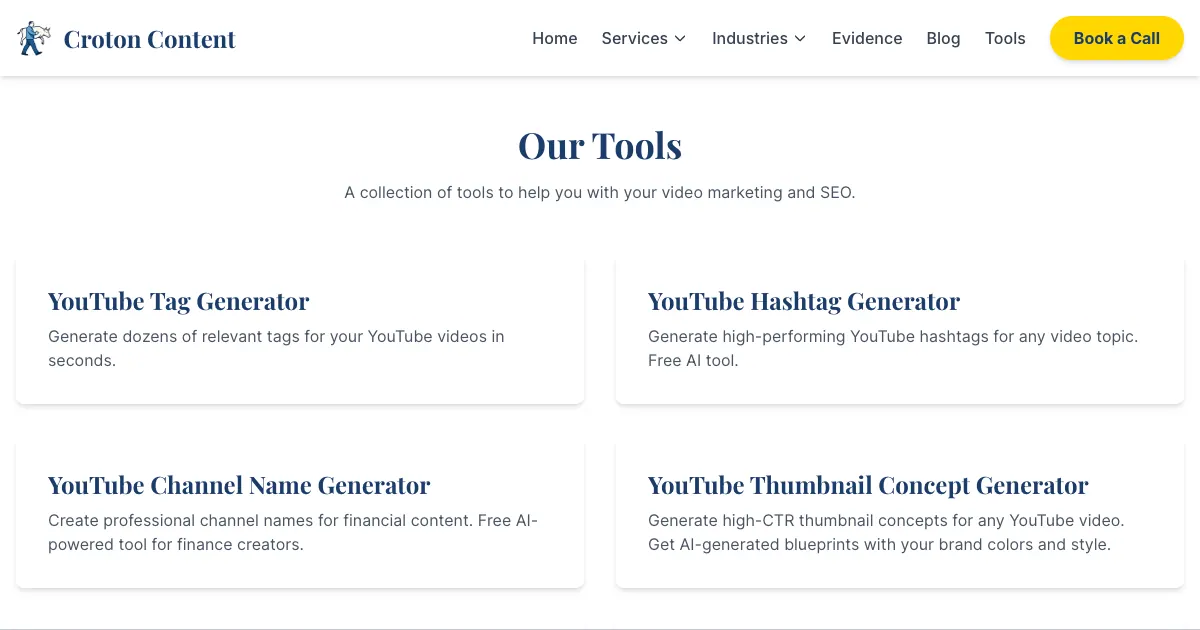Open the YouTube Thumbnail Concept Generator title link

[x=868, y=485]
